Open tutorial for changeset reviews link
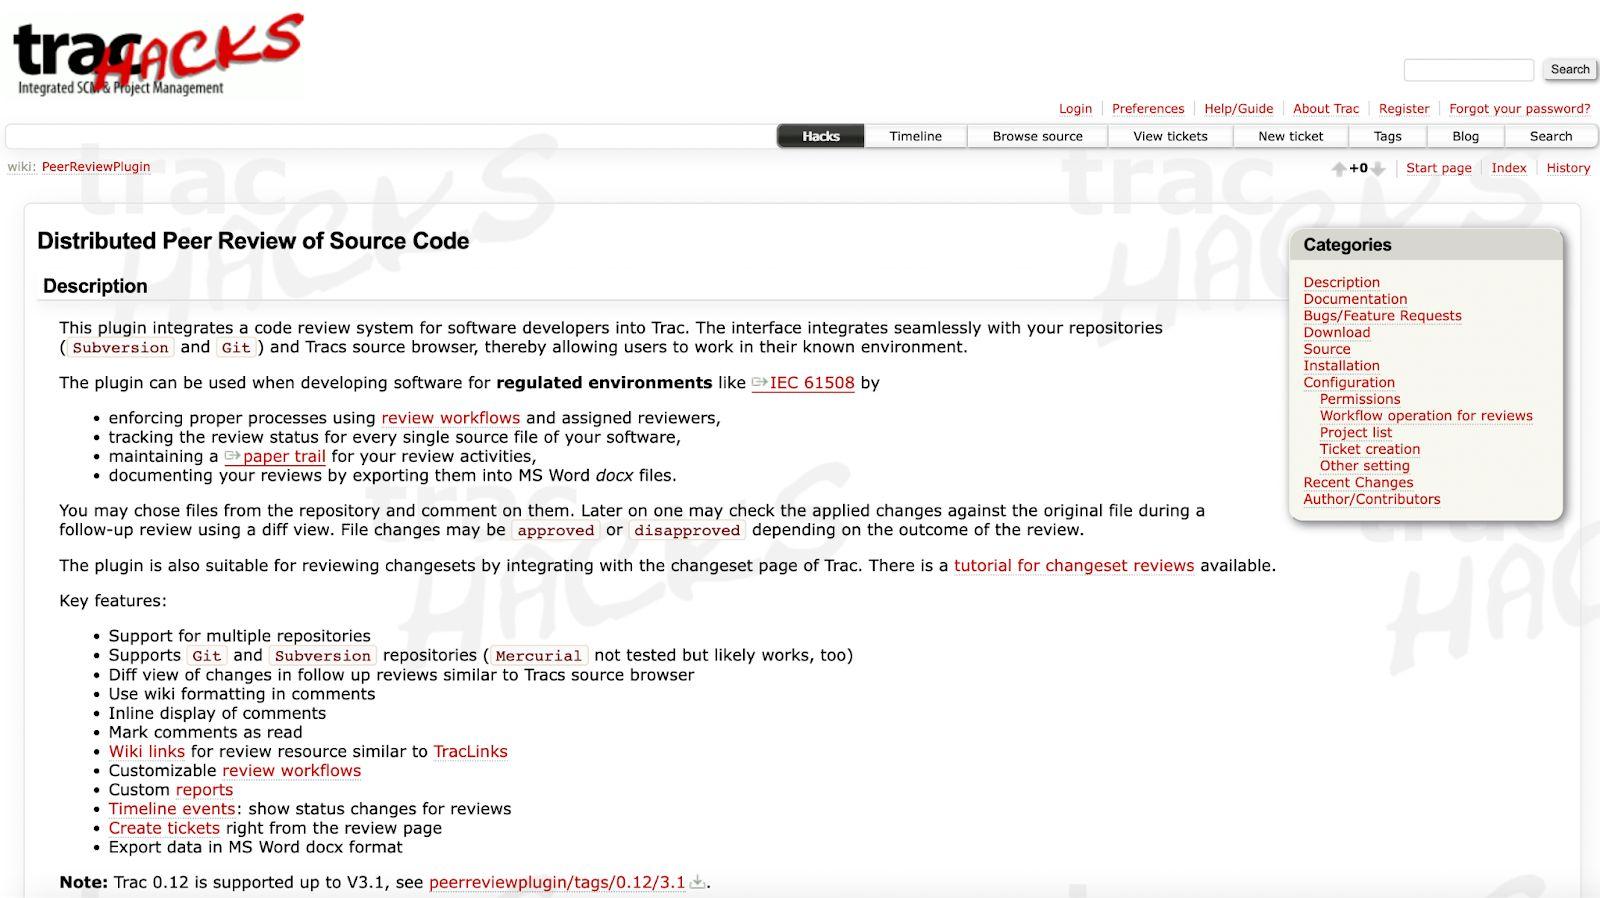 tap(1073, 566)
